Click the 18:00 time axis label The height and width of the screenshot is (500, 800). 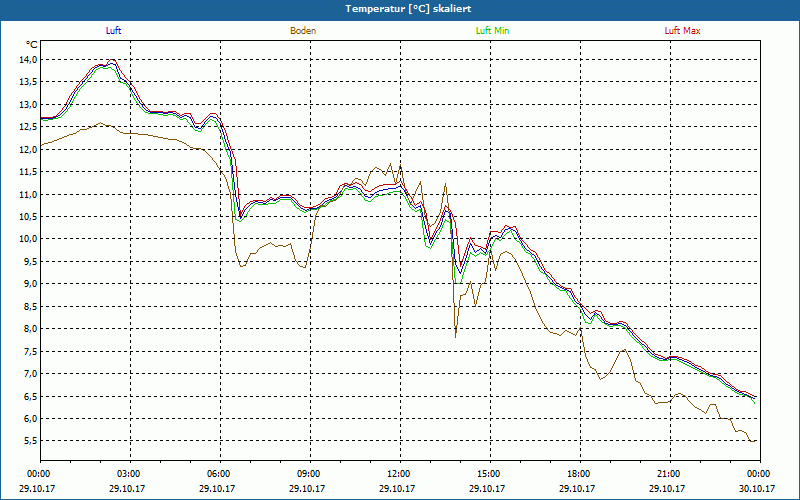580,474
